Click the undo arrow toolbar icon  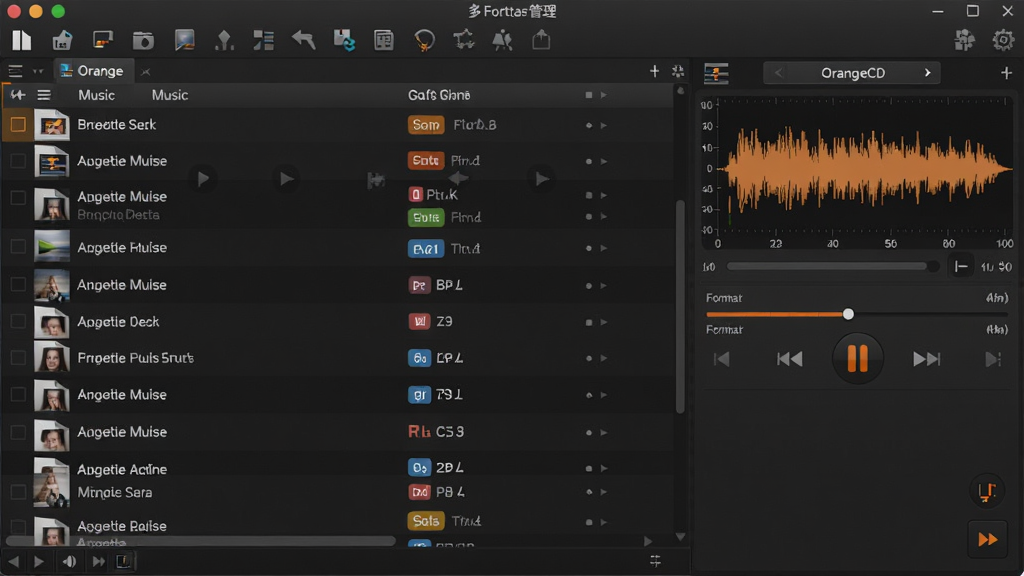coord(304,40)
